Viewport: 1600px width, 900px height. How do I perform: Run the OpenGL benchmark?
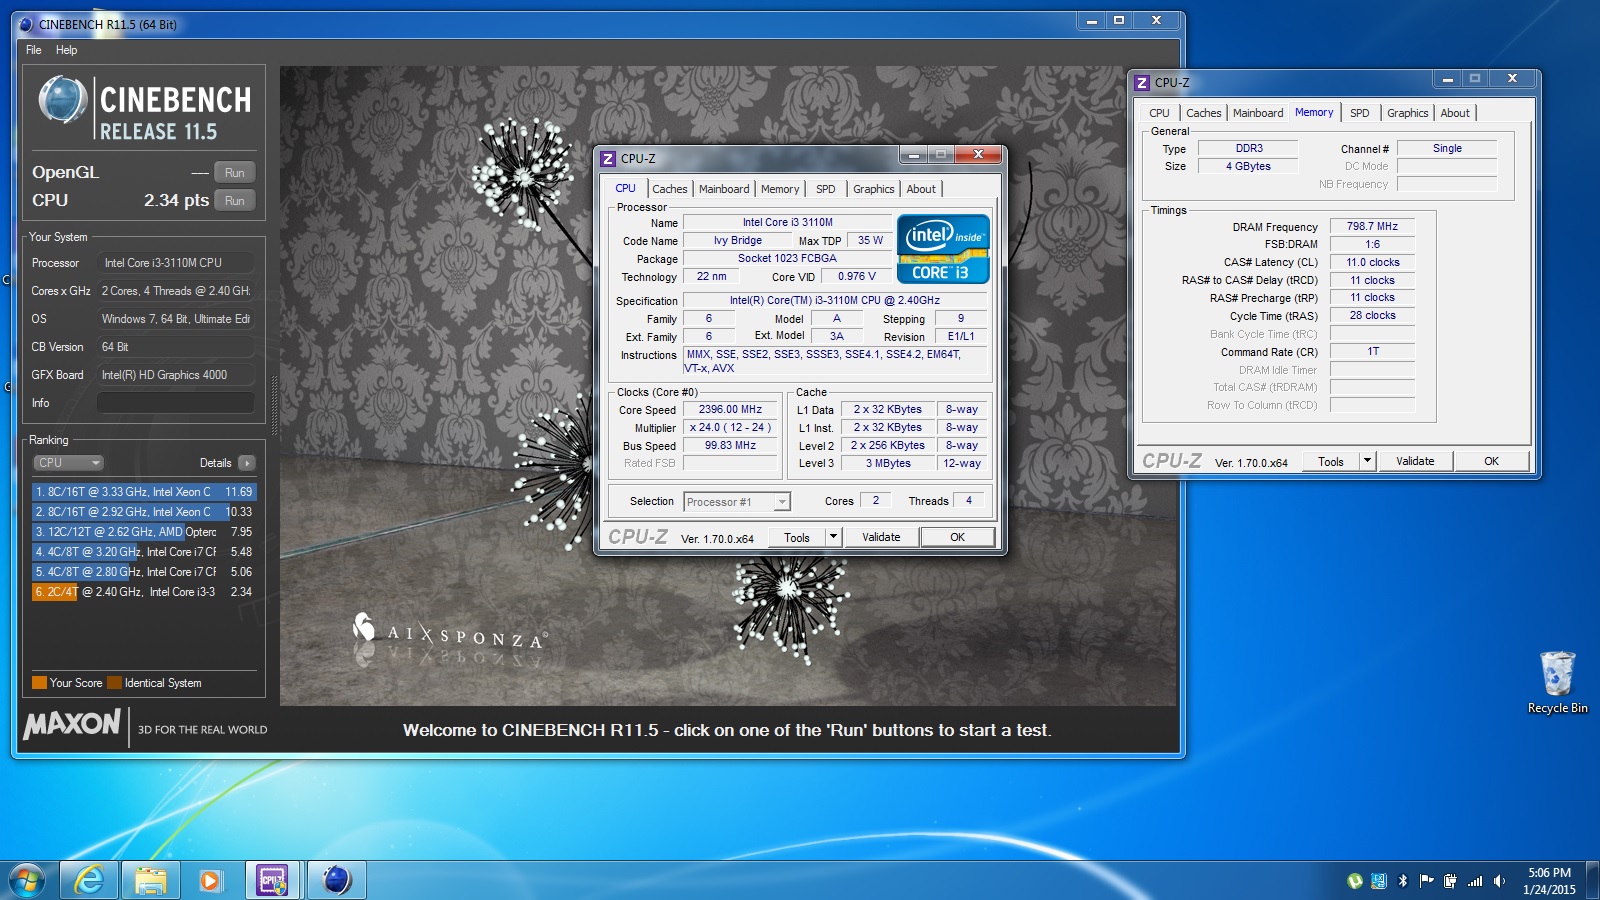[x=235, y=173]
